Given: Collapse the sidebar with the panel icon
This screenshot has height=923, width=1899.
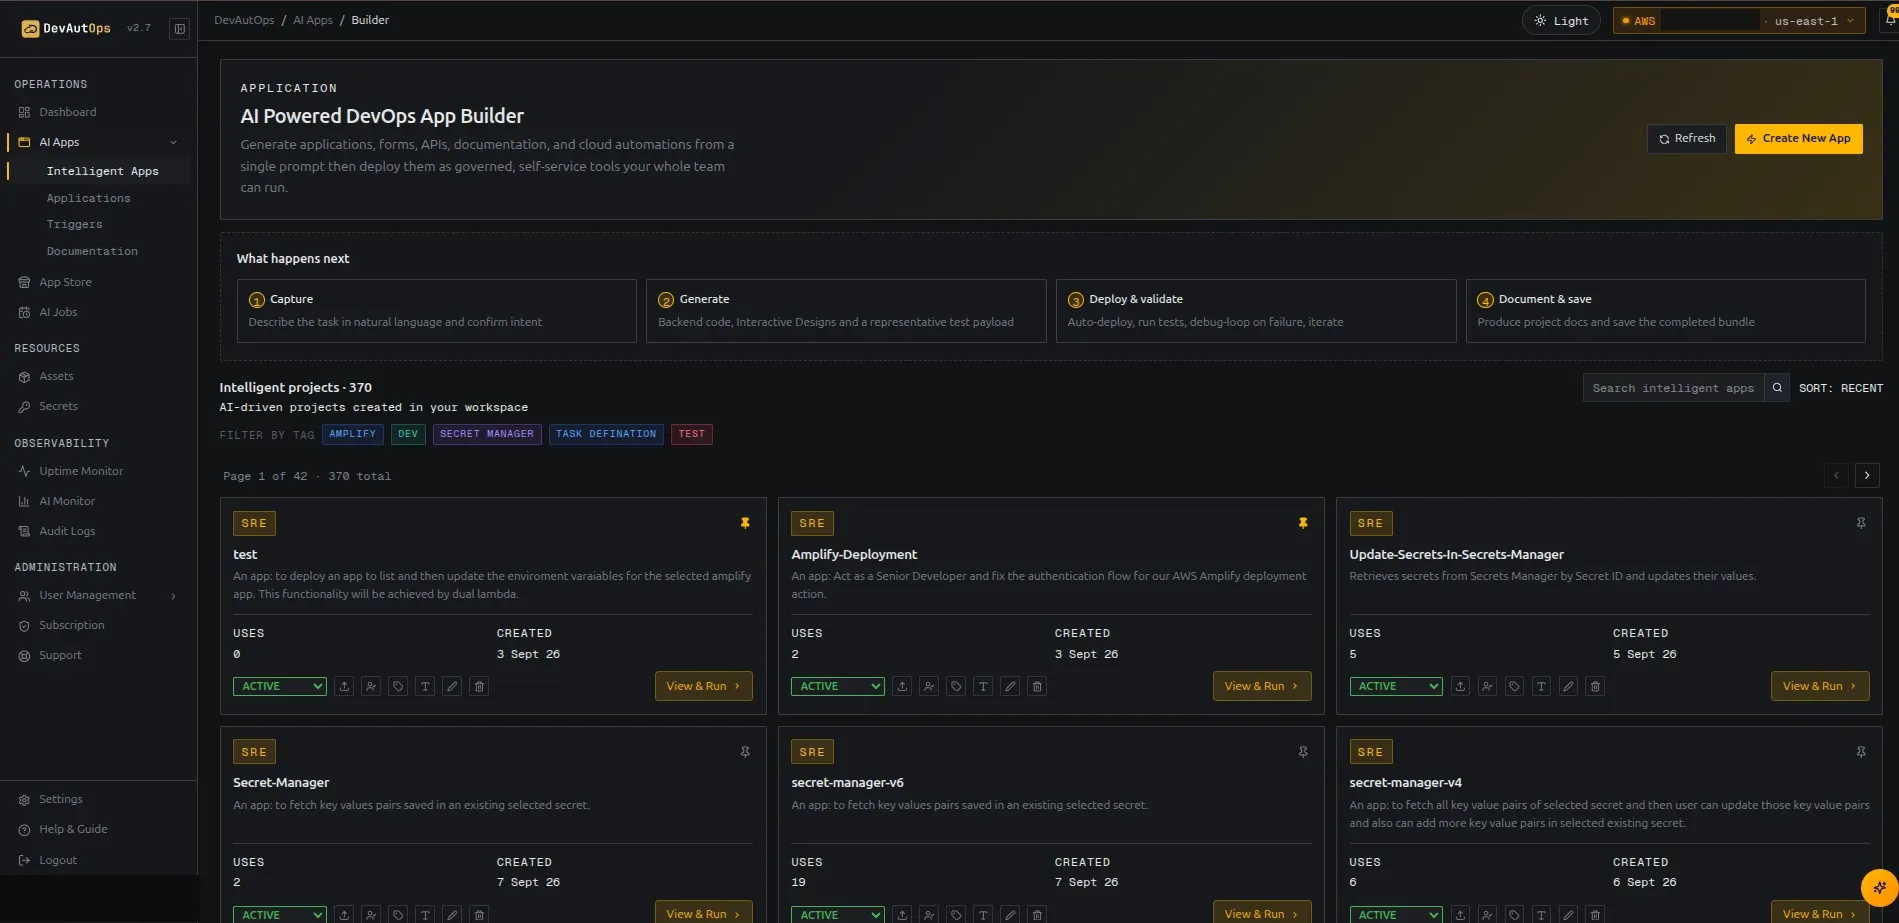Looking at the screenshot, I should click(180, 29).
